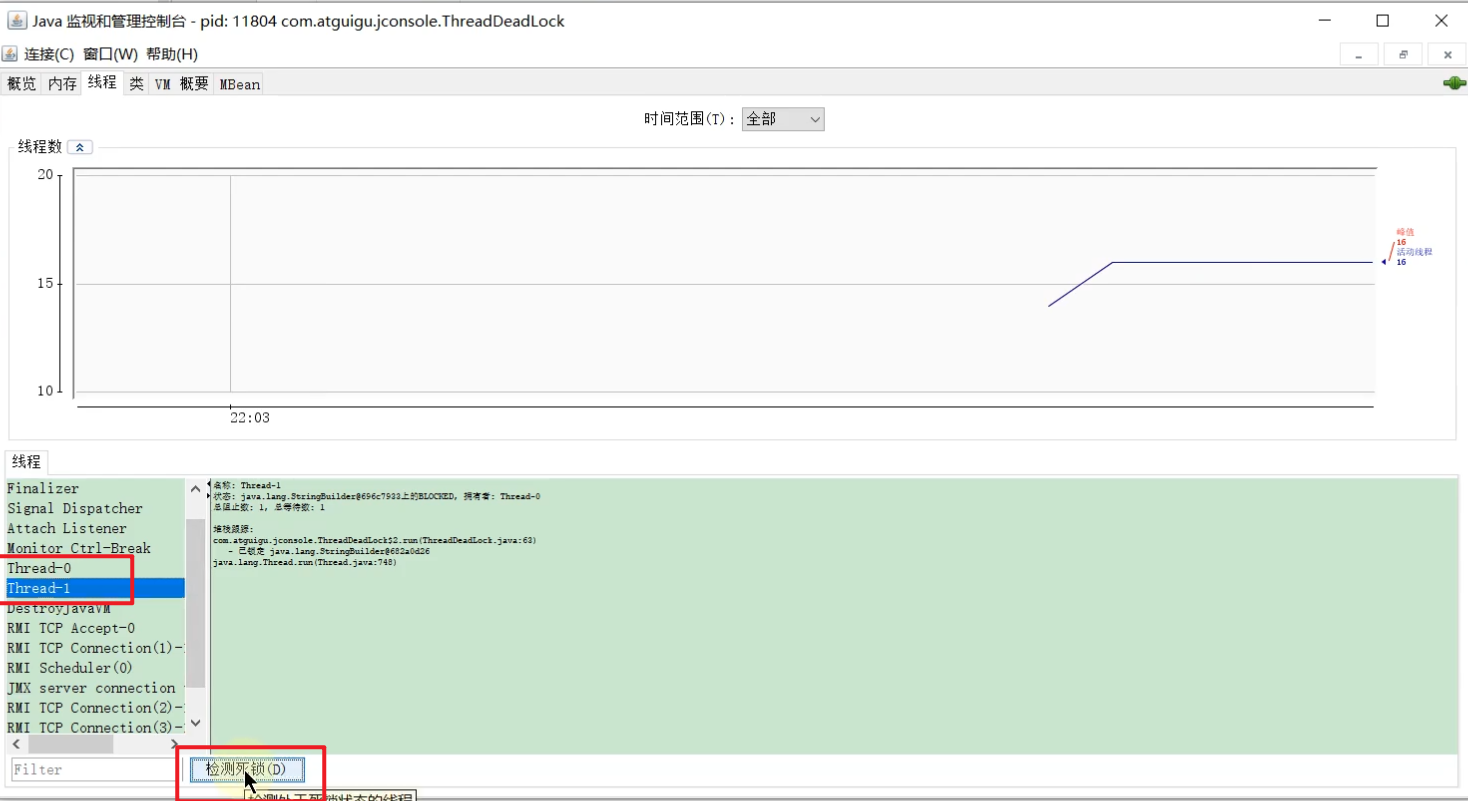Minimize the inner JConsole connection frame
Viewport: 1468px width, 801px height.
(1359, 55)
